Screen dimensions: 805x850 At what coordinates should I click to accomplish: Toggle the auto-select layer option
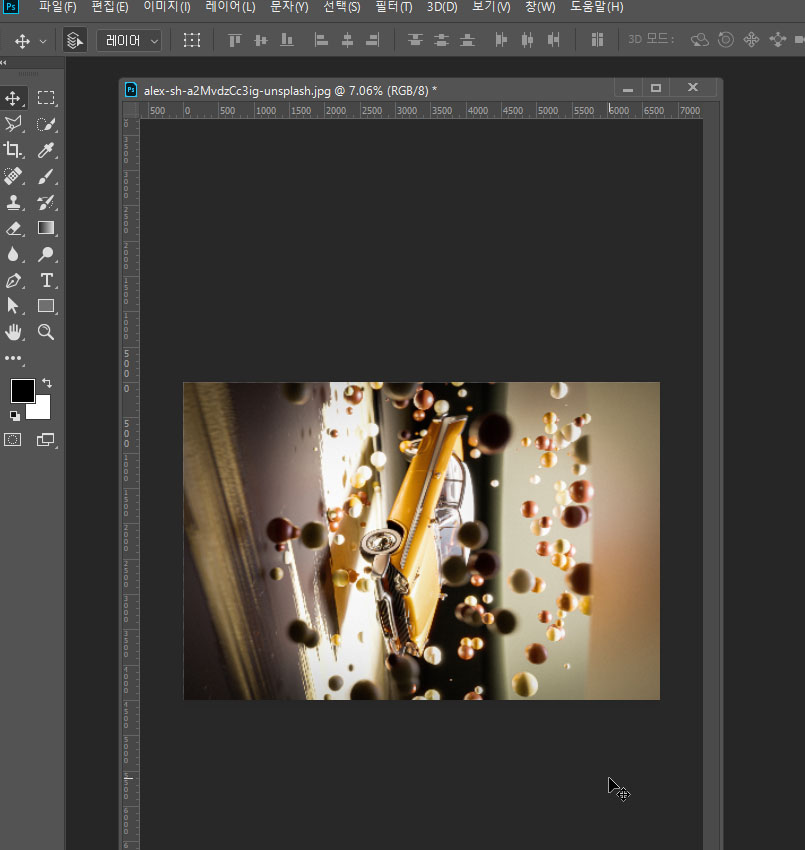[75, 41]
